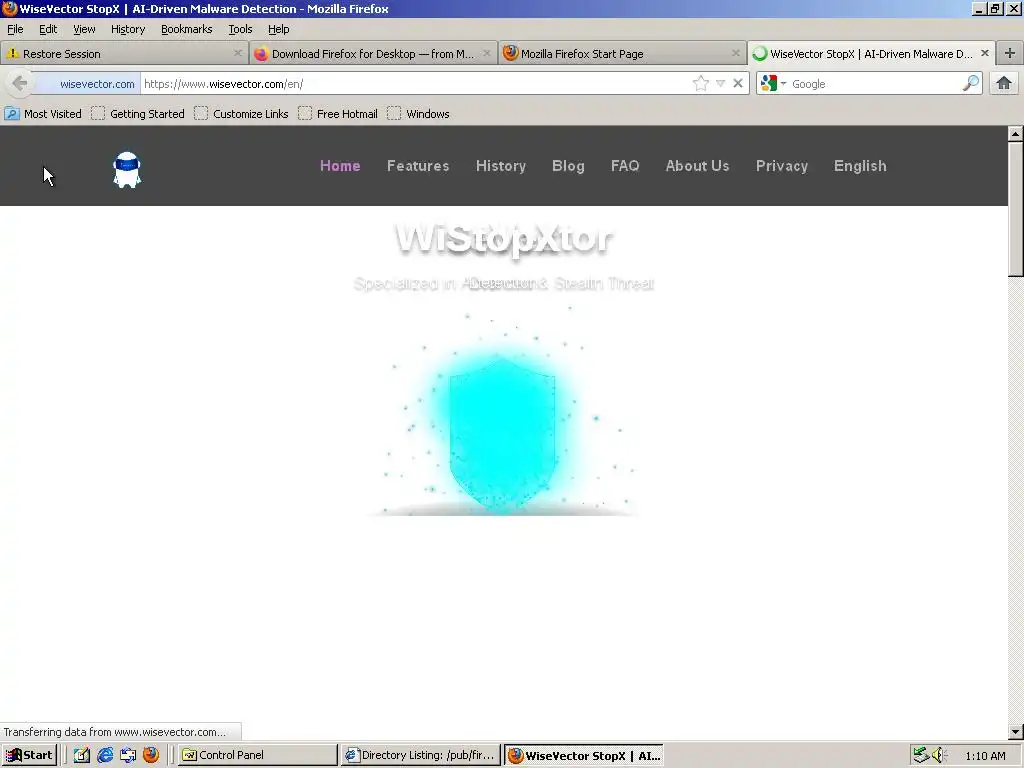Click the Getting Started bookmark
Screen dimensions: 1024x768
point(138,114)
